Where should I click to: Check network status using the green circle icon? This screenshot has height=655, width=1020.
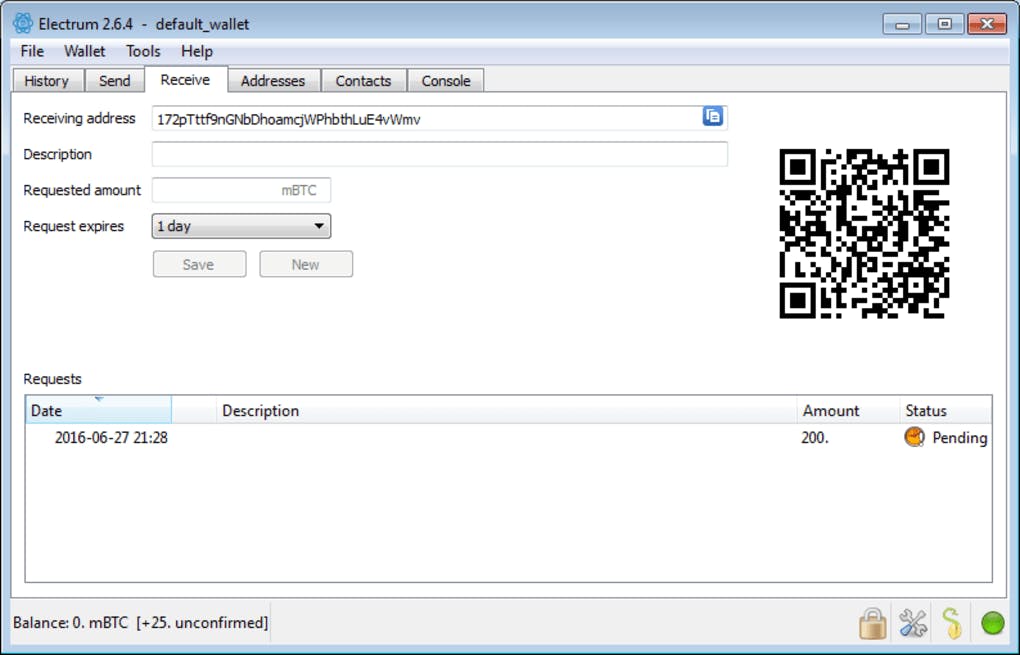click(992, 622)
